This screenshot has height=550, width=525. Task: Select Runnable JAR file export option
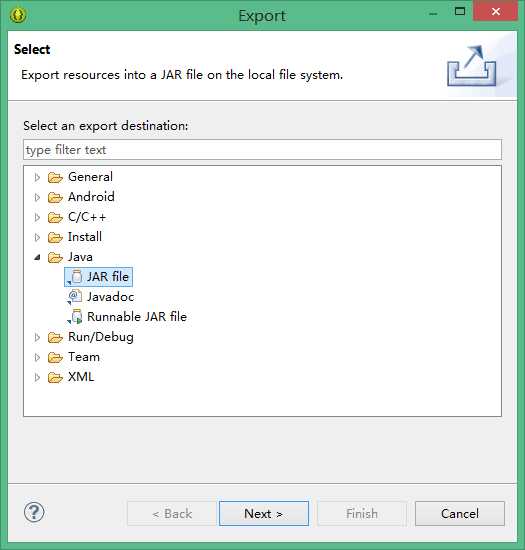[x=137, y=317]
